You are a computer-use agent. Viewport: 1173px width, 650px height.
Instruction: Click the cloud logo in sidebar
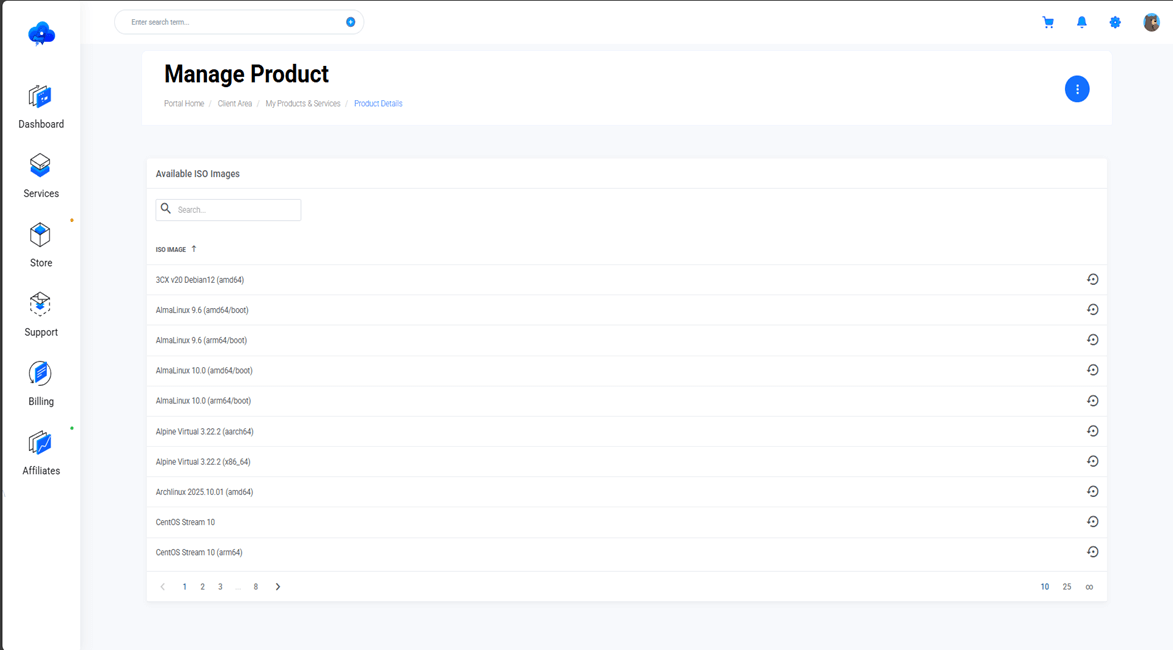pyautogui.click(x=41, y=34)
